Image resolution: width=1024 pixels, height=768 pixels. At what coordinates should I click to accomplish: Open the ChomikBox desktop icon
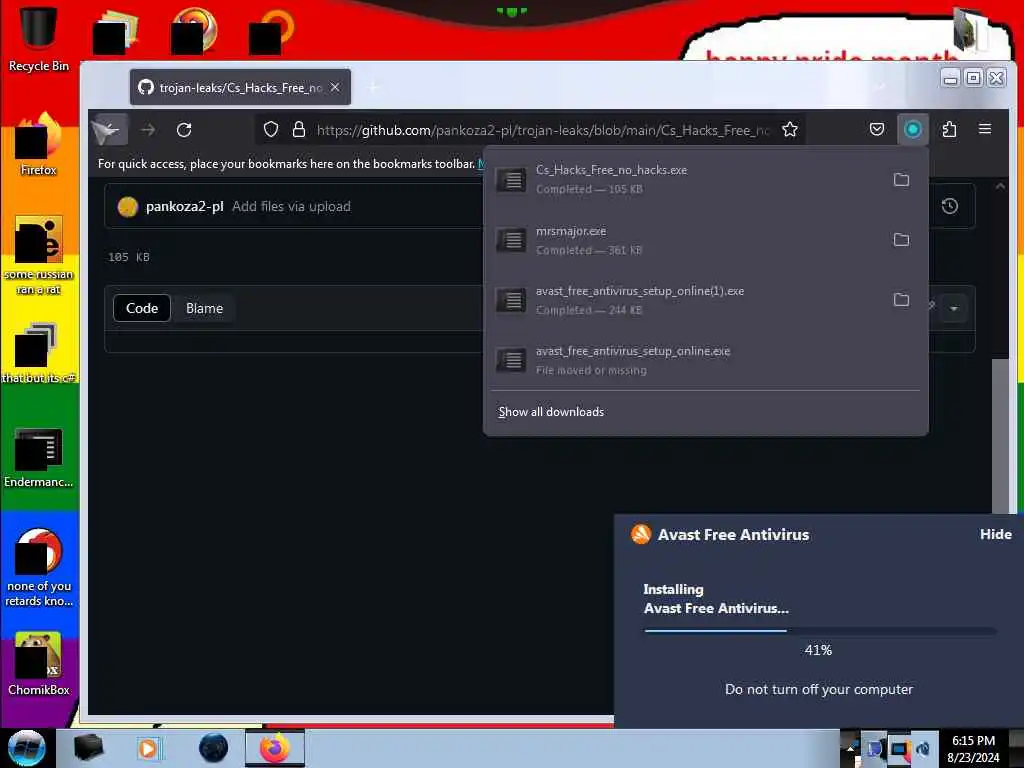[39, 664]
